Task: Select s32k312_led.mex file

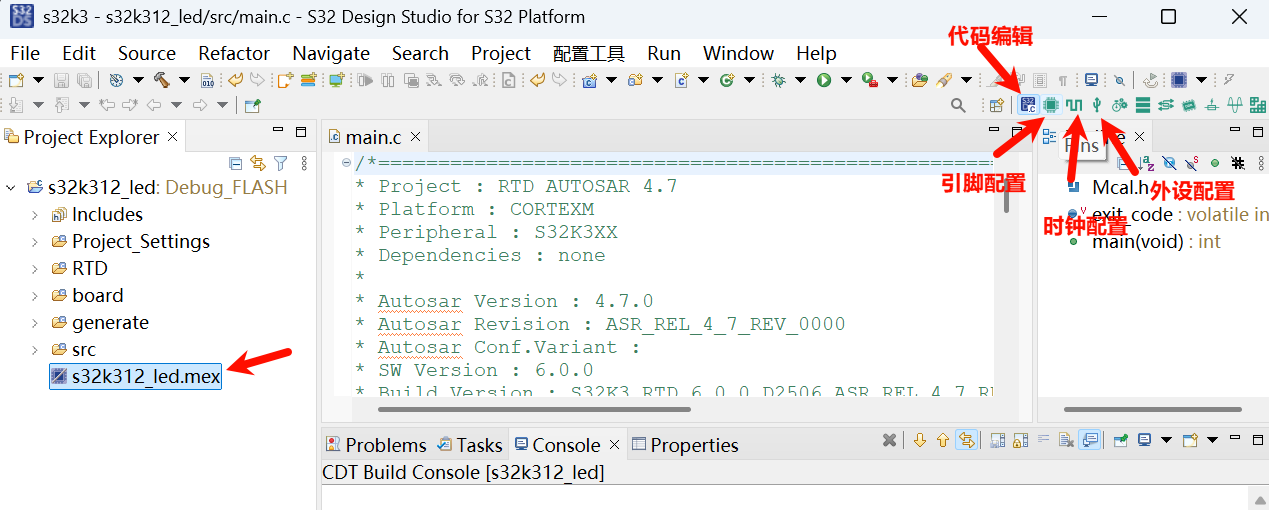Action: click(136, 377)
